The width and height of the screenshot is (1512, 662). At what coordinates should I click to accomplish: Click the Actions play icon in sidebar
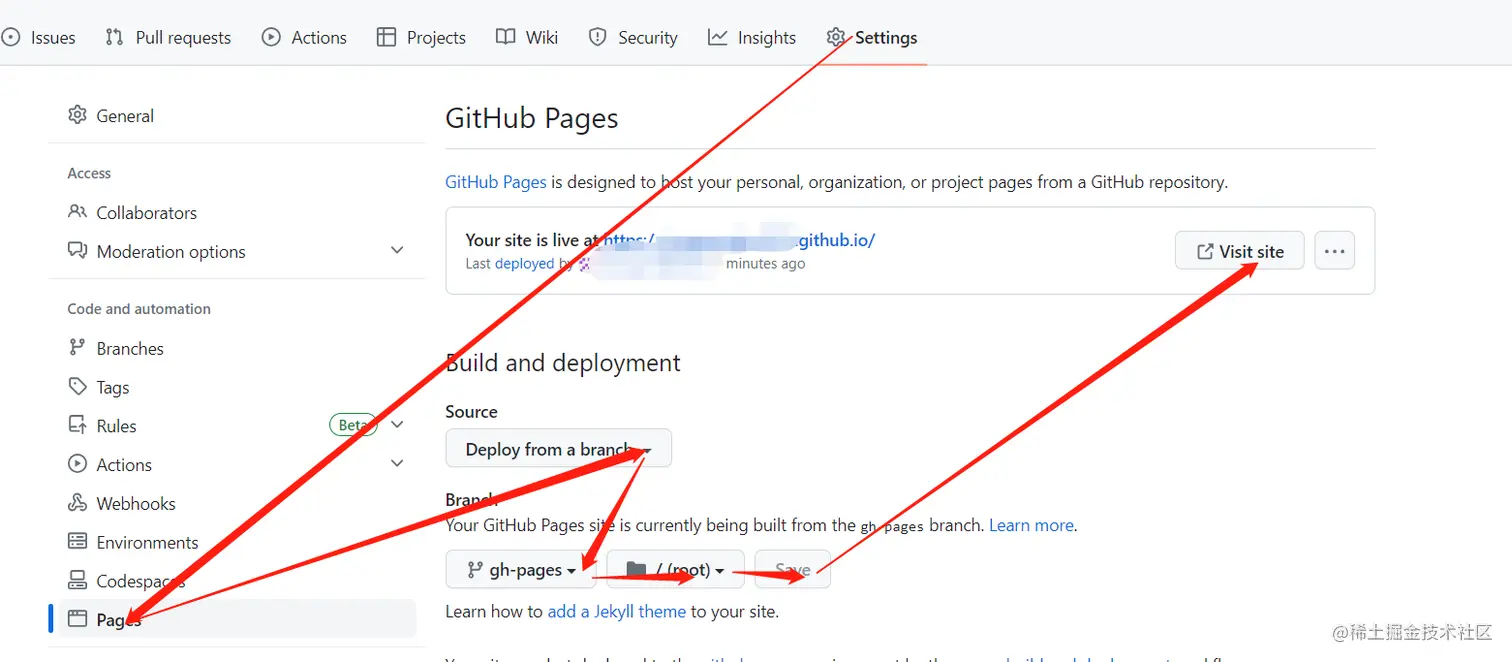click(77, 464)
